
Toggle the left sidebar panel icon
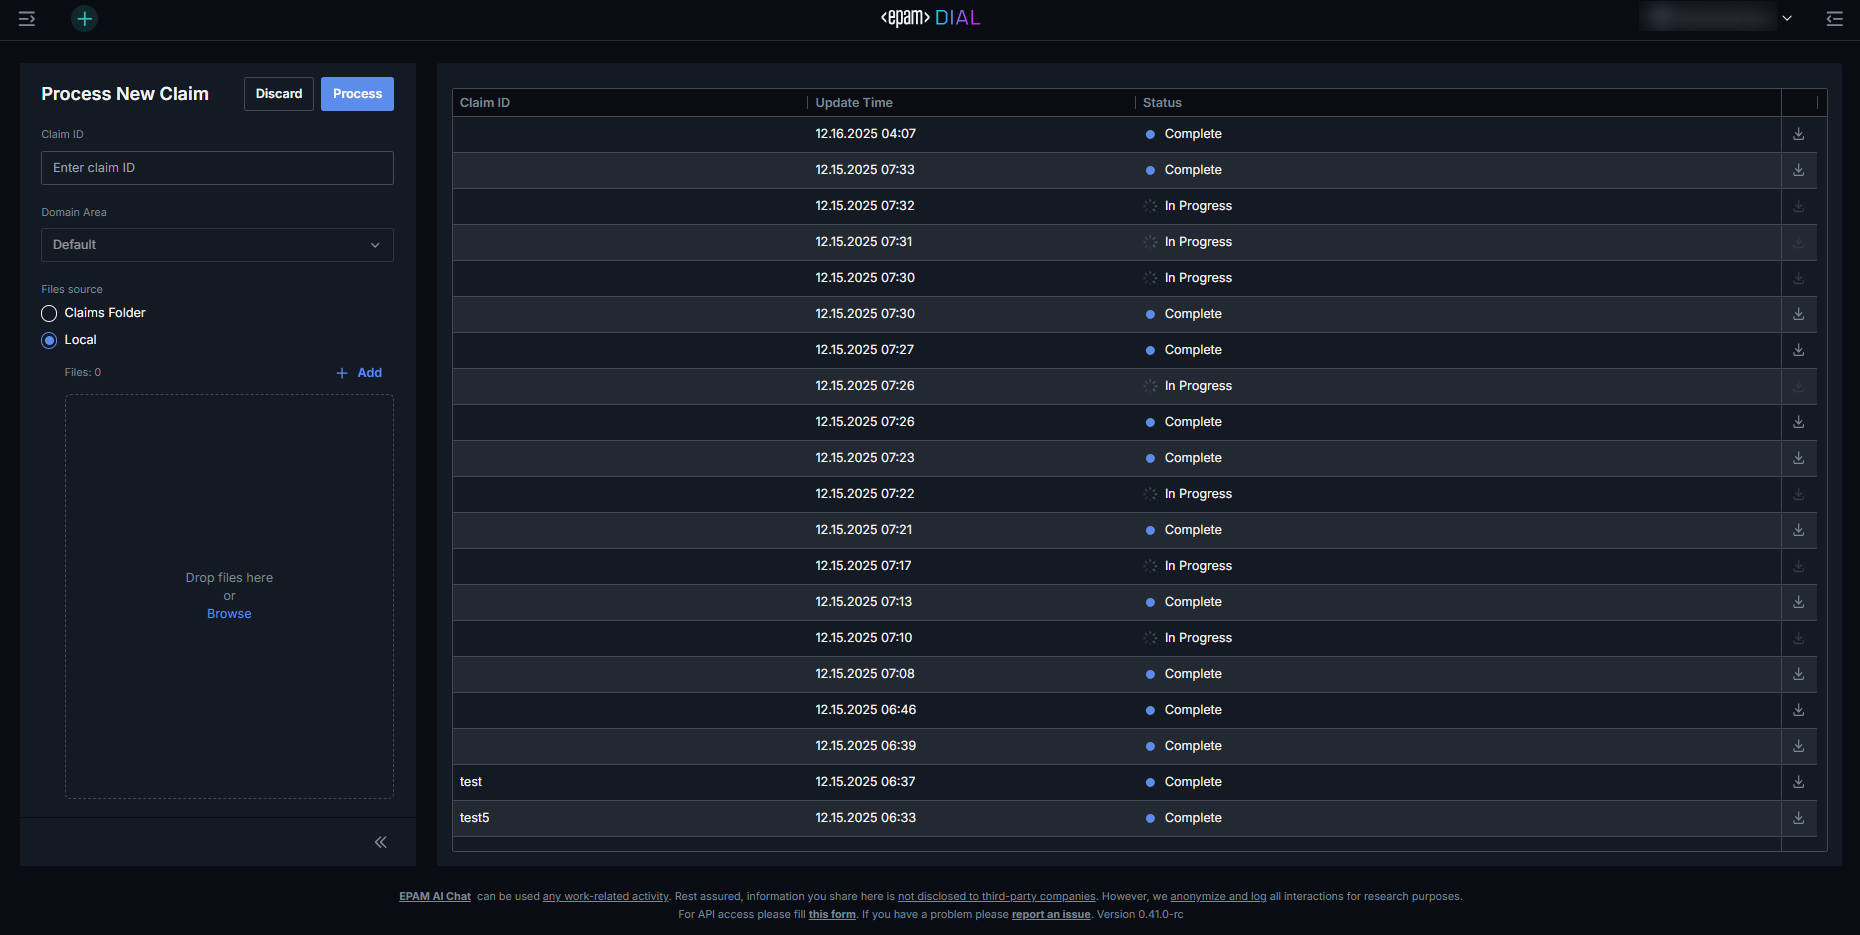point(27,18)
